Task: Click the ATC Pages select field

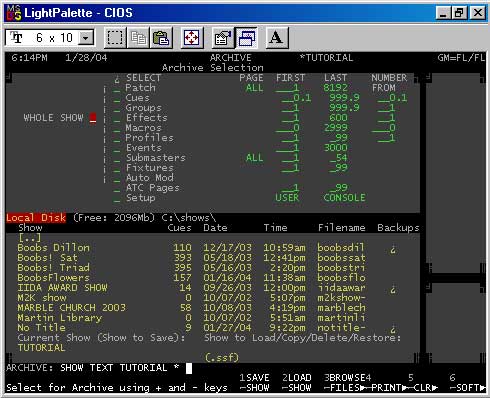Action: pos(116,189)
